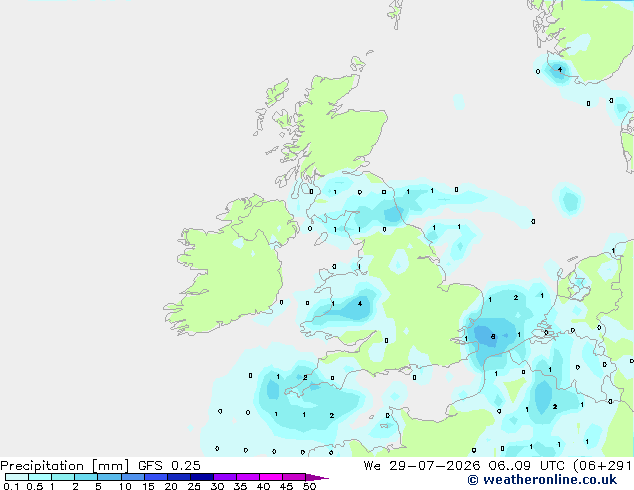This screenshot has height=490, width=634.
Task: Open the weatheronline.co.uk copyright link
Action: click(x=542, y=480)
